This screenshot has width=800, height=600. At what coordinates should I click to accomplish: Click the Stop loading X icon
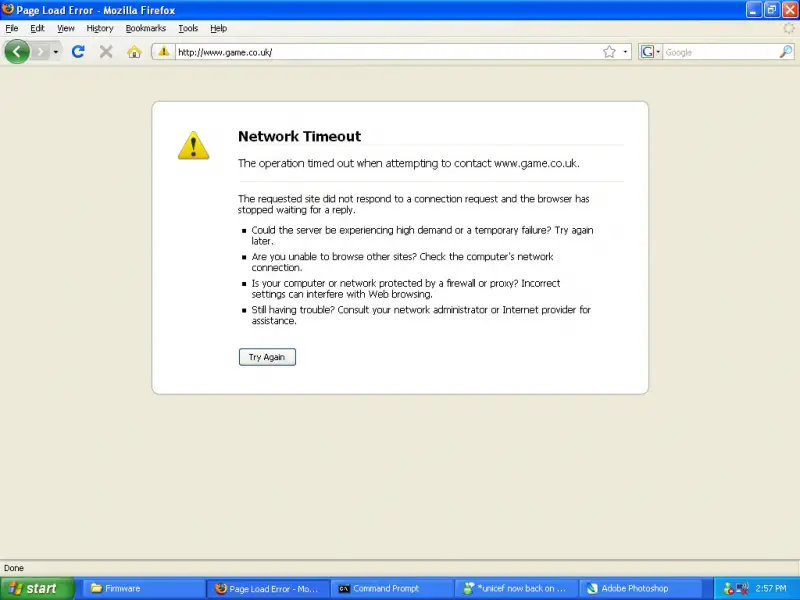coord(106,52)
